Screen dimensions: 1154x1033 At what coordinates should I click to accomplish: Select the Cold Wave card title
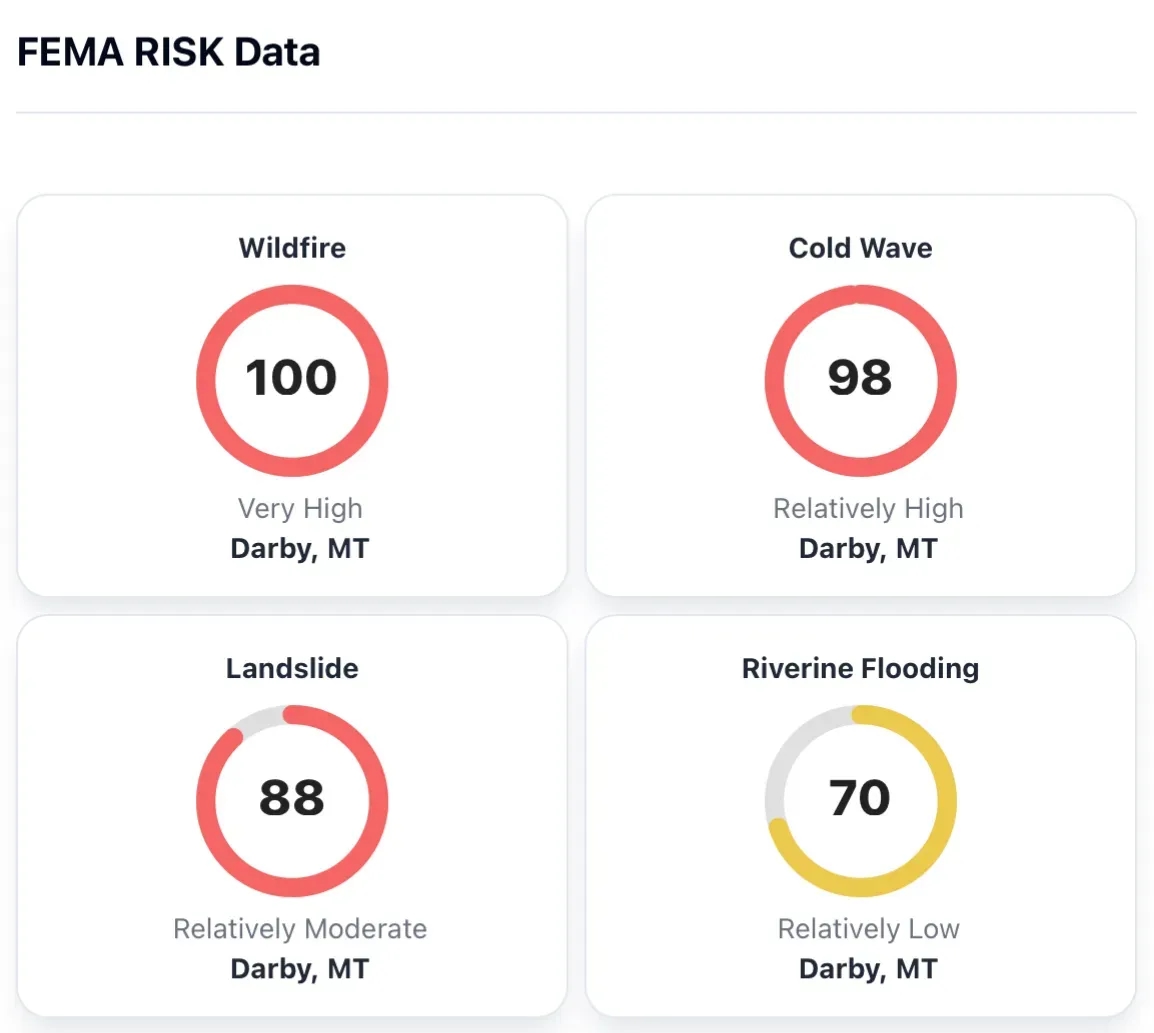[860, 248]
